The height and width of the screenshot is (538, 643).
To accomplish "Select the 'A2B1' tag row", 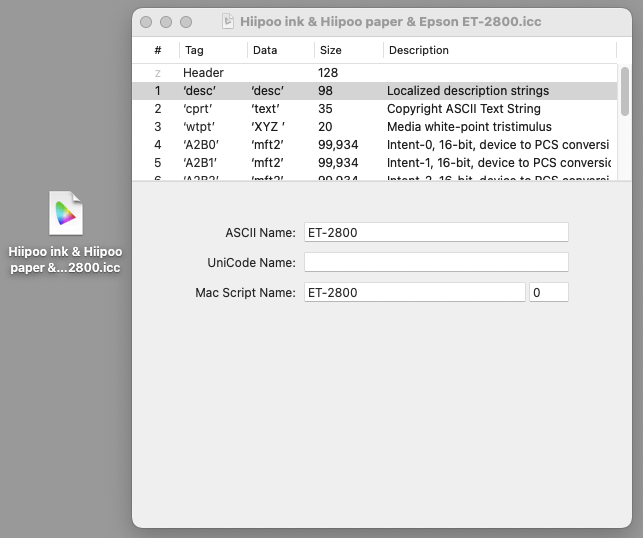I will point(374,163).
